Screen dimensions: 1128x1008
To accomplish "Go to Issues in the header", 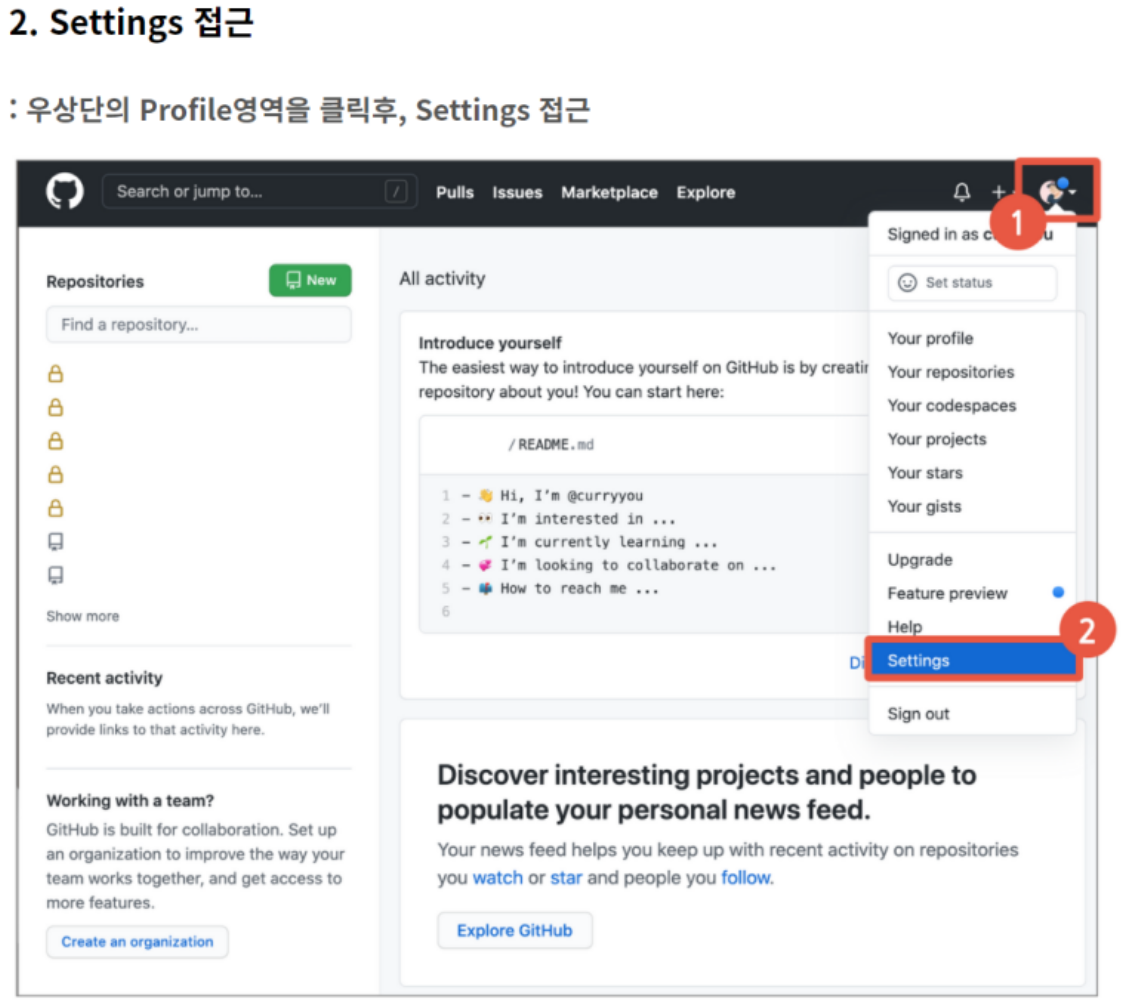I will click(517, 193).
